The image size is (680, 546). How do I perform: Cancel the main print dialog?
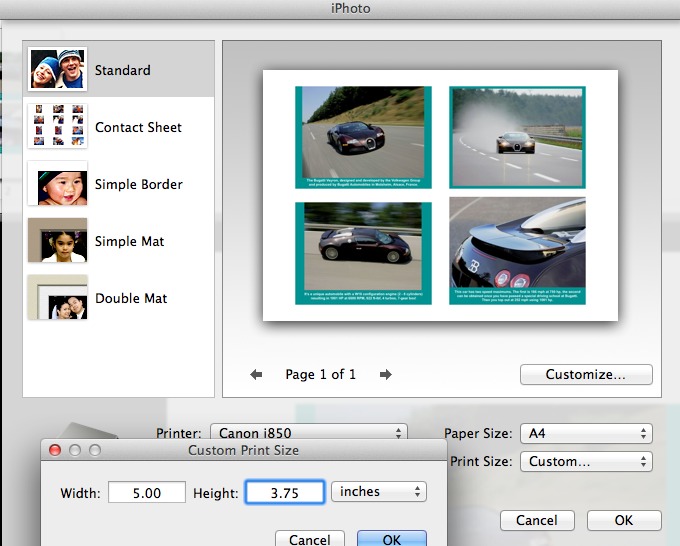point(537,520)
